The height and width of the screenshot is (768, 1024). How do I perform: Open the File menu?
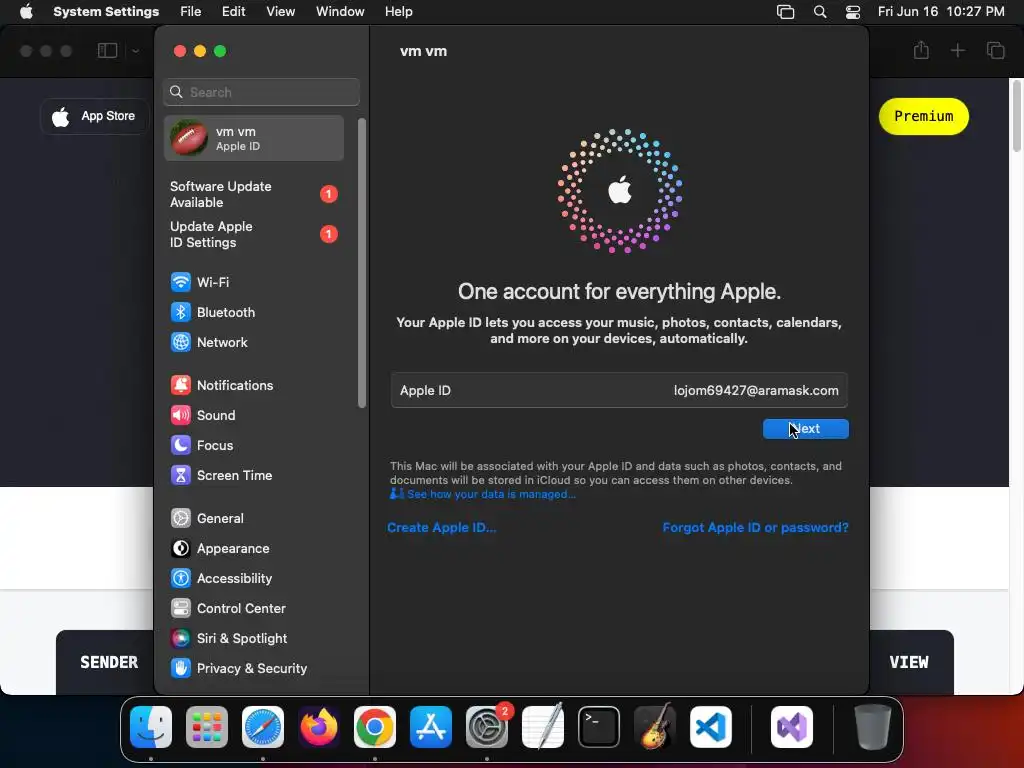point(191,12)
